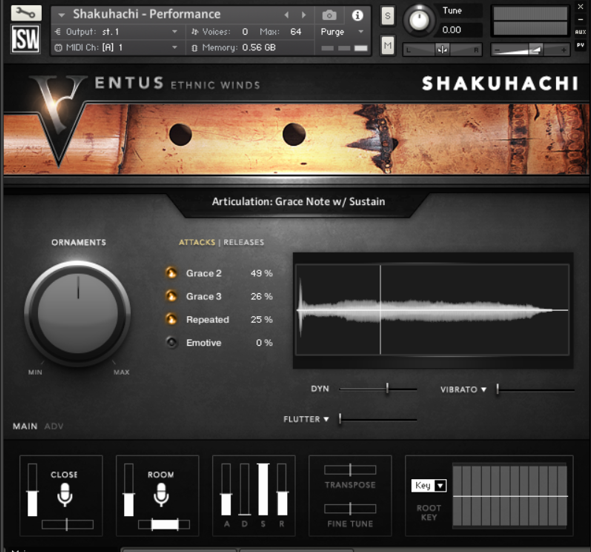Click the Output routing icon
This screenshot has height=552, width=591.
[x=58, y=32]
